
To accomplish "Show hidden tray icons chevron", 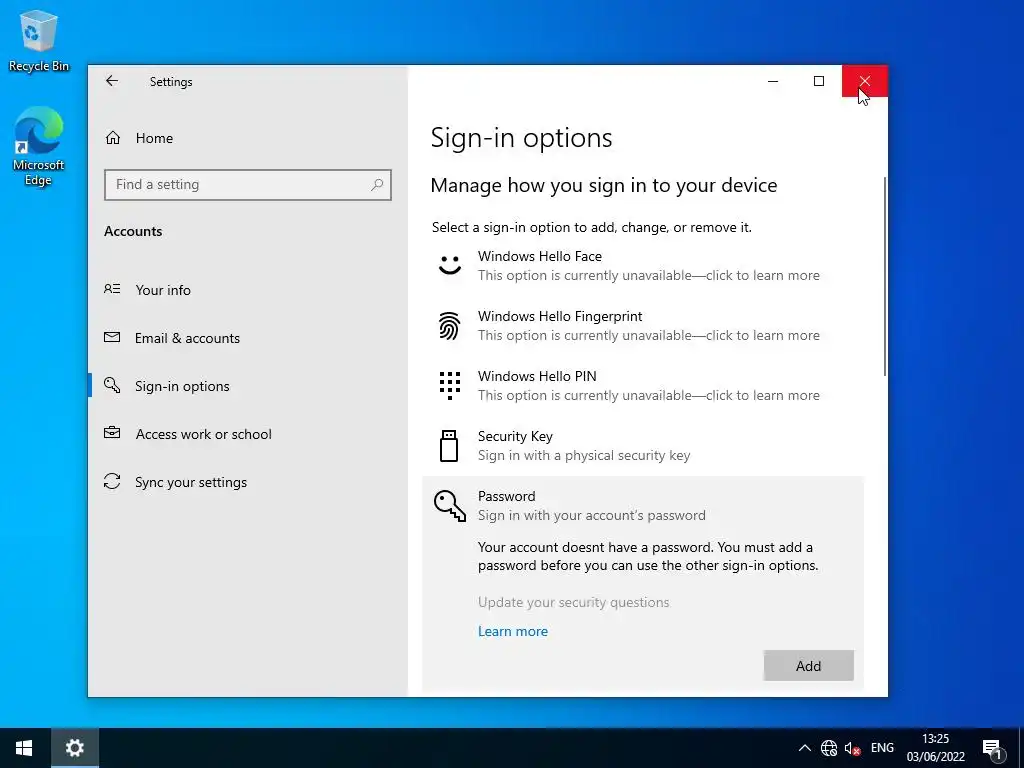I will pyautogui.click(x=805, y=748).
